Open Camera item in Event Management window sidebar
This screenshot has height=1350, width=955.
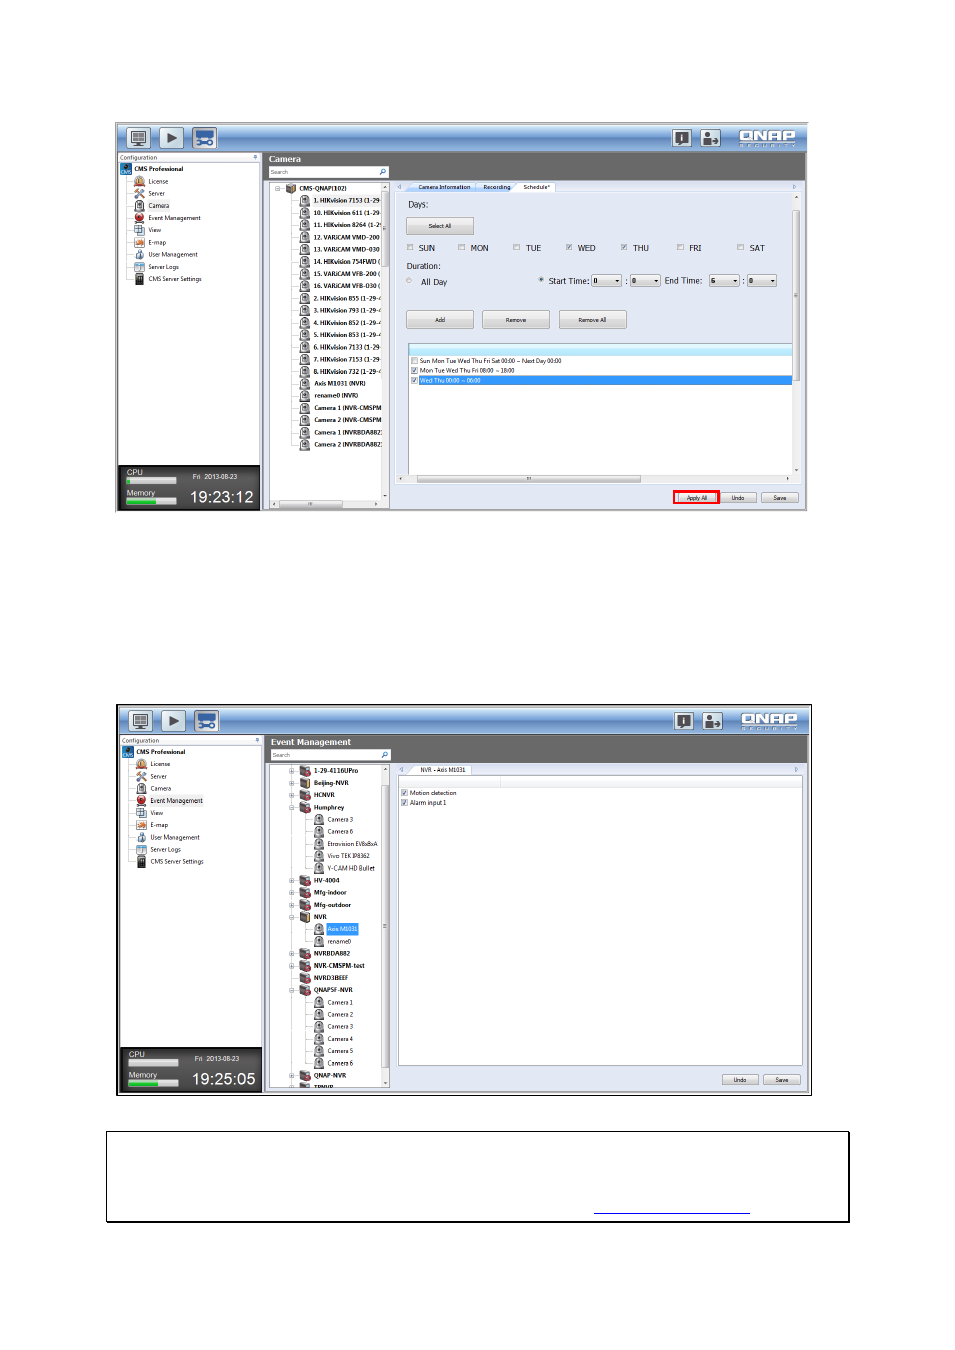161,789
